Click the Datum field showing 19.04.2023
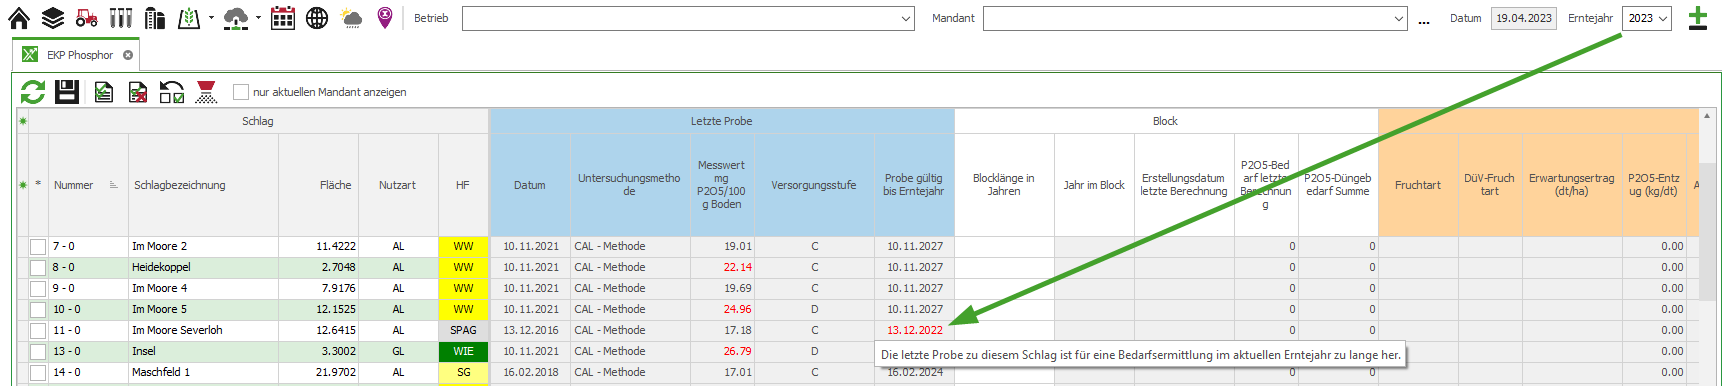Screen dimensions: 1727x386 pos(1523,18)
